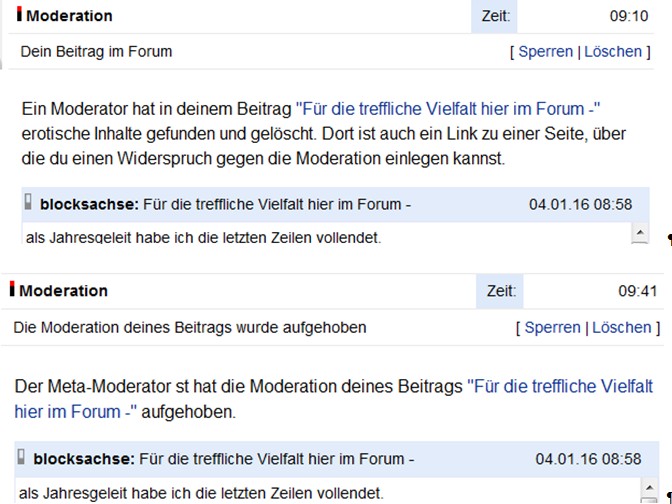
Task: Click red status icon beside first Moderation header
Action: click(x=20, y=14)
